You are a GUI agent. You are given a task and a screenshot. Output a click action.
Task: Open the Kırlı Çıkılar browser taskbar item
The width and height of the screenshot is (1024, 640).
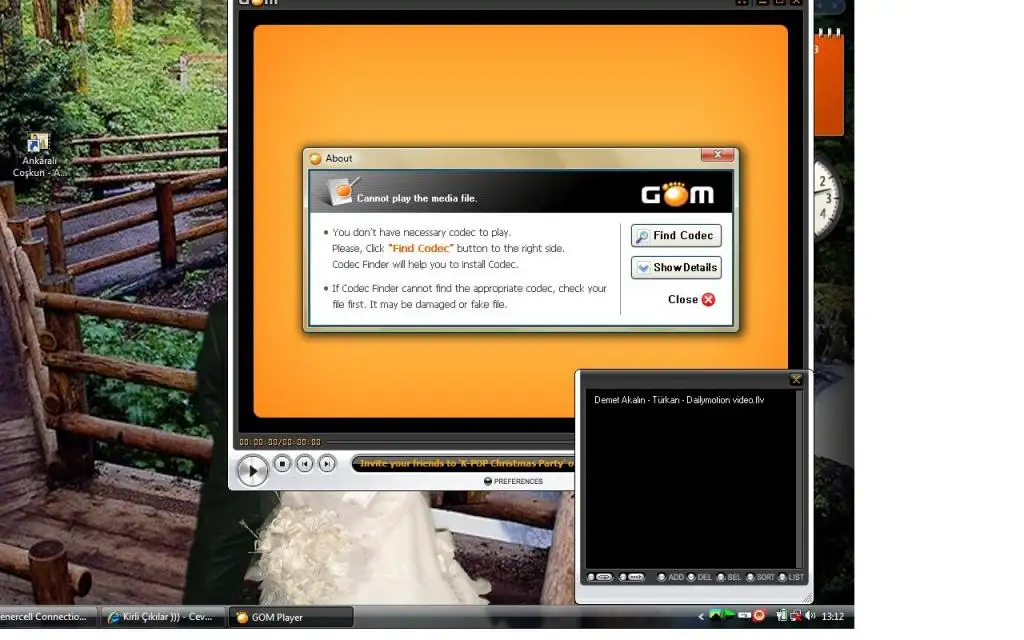[162, 616]
